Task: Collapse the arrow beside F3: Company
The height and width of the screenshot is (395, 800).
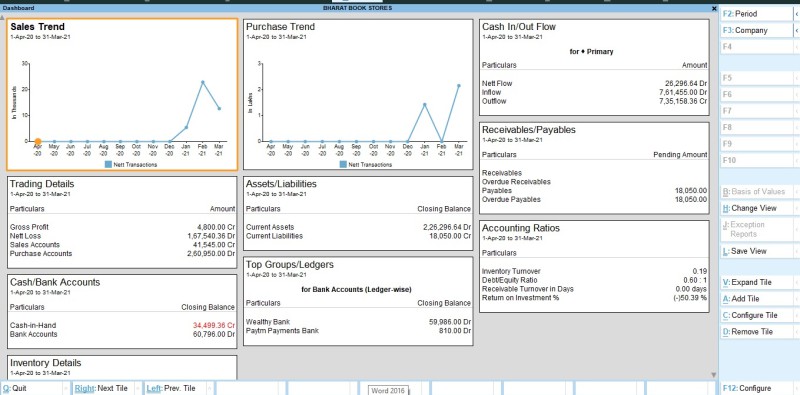Action: point(796,31)
